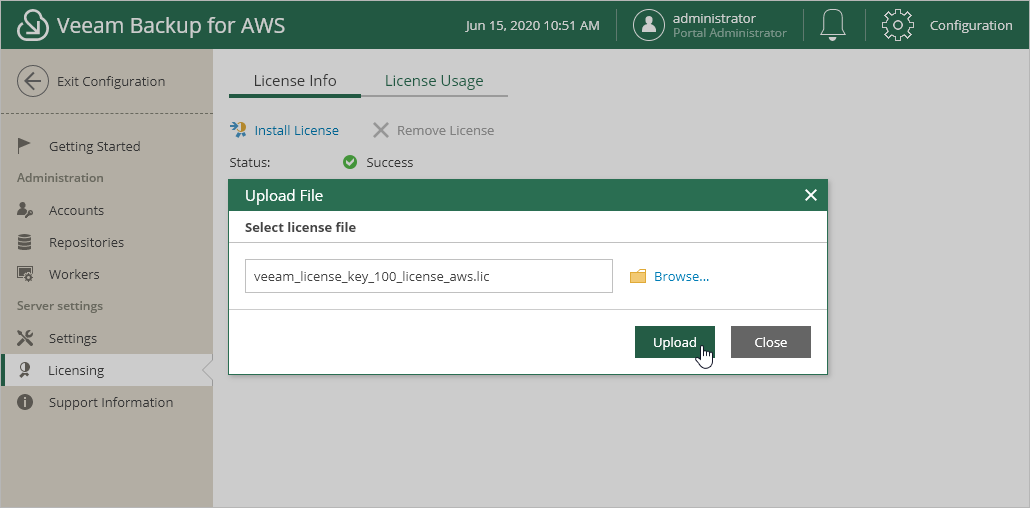Image resolution: width=1030 pixels, height=508 pixels.
Task: Close the Upload File dialog
Action: (811, 195)
